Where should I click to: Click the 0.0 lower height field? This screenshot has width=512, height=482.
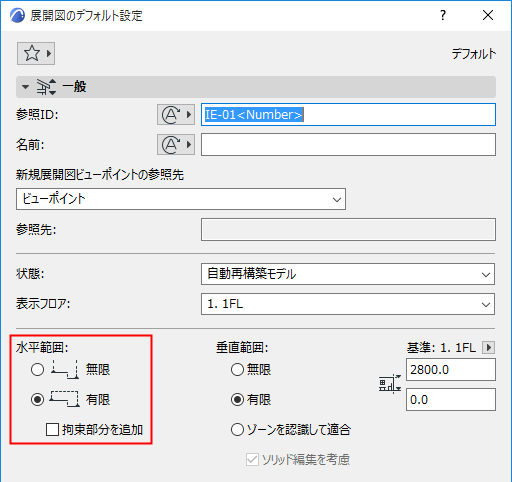(451, 399)
